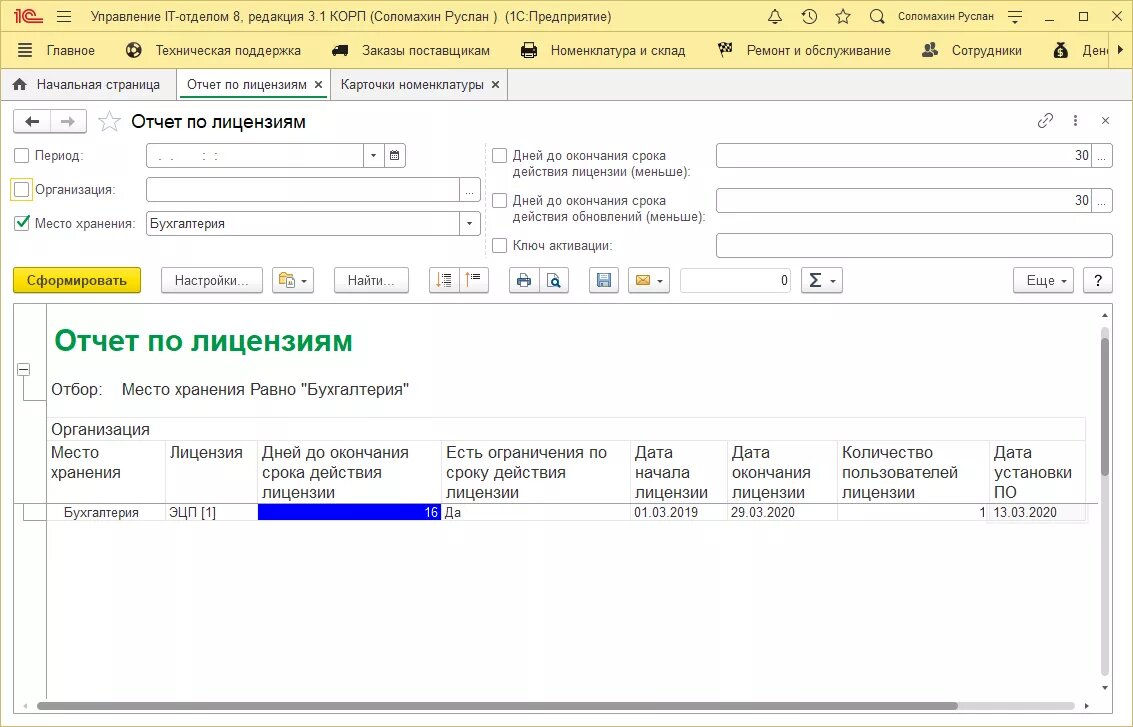Open Место хранения dropdown list
The height and width of the screenshot is (727, 1133).
[x=470, y=223]
